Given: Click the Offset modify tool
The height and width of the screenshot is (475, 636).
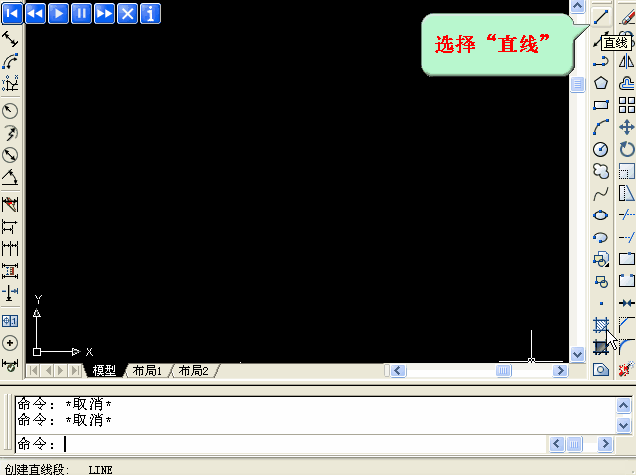Looking at the screenshot, I should tap(627, 83).
